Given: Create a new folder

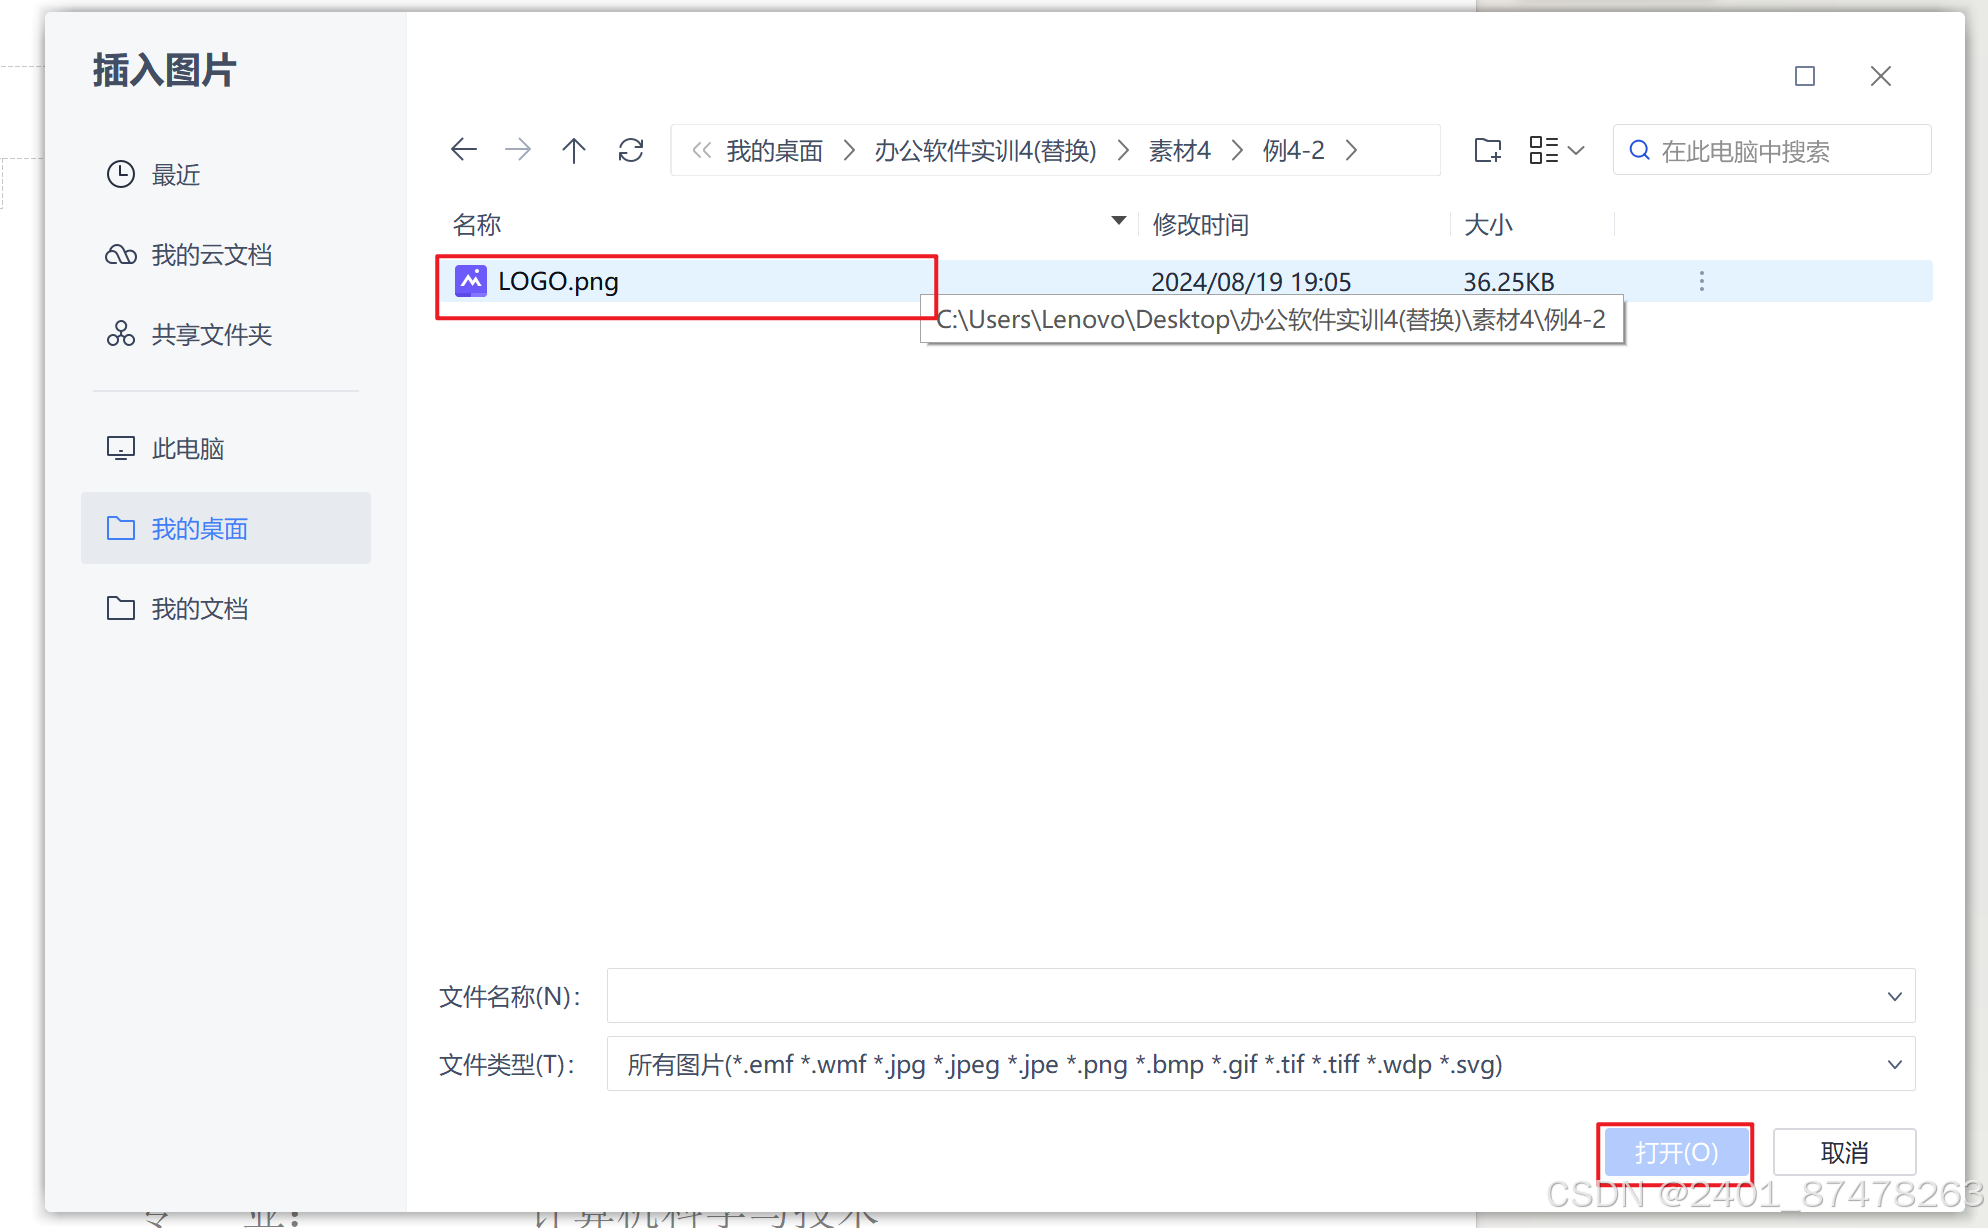Looking at the screenshot, I should (1488, 150).
